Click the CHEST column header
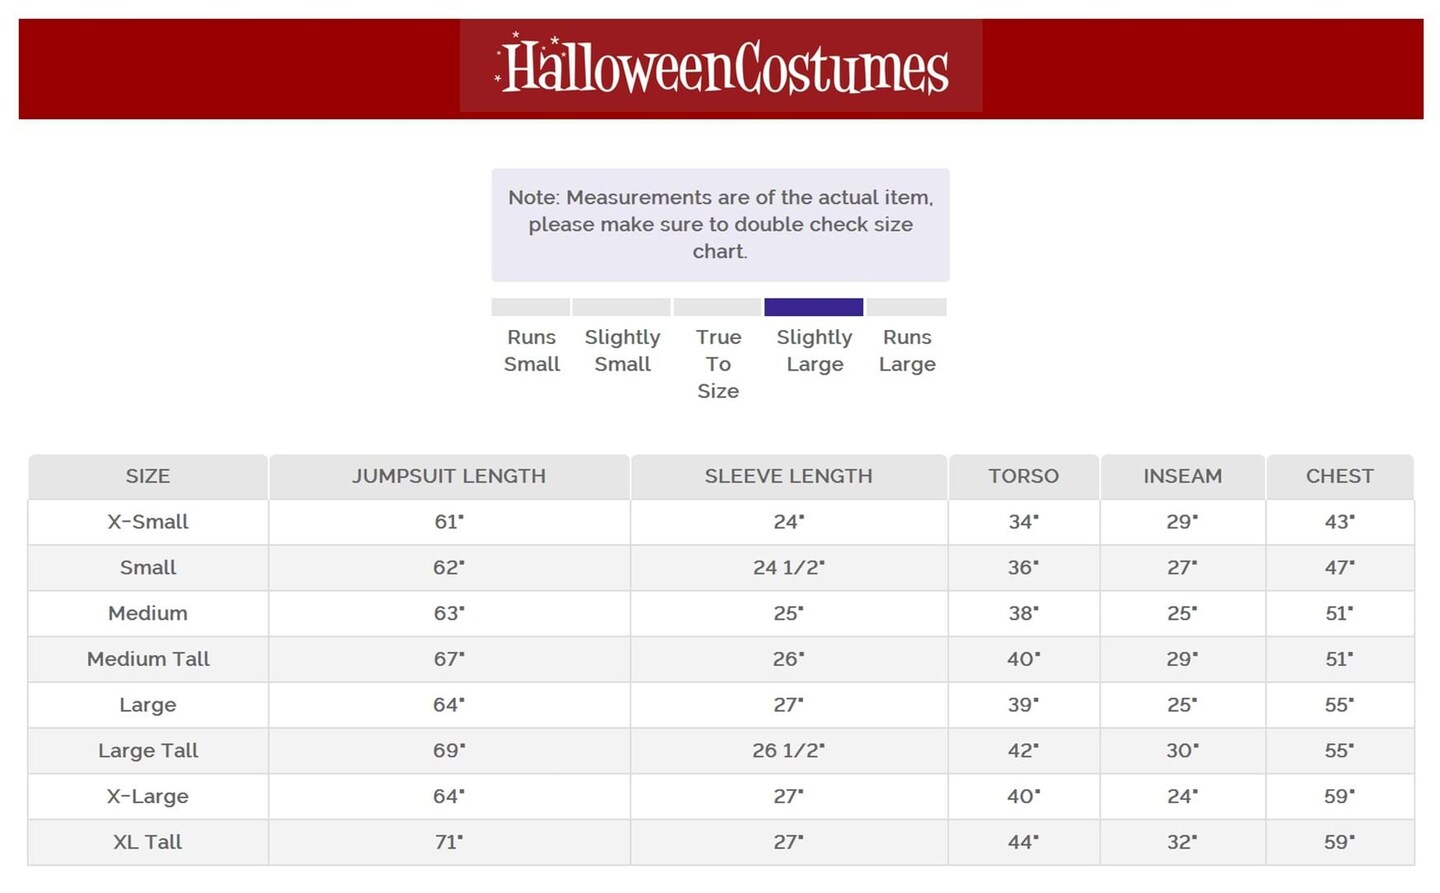 tap(1339, 476)
